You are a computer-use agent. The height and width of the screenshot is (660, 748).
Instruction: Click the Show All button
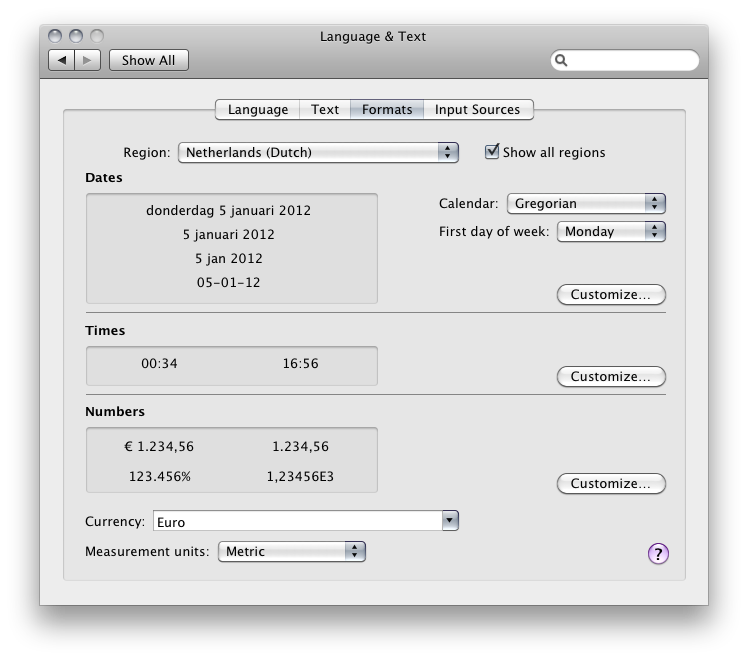(x=148, y=60)
